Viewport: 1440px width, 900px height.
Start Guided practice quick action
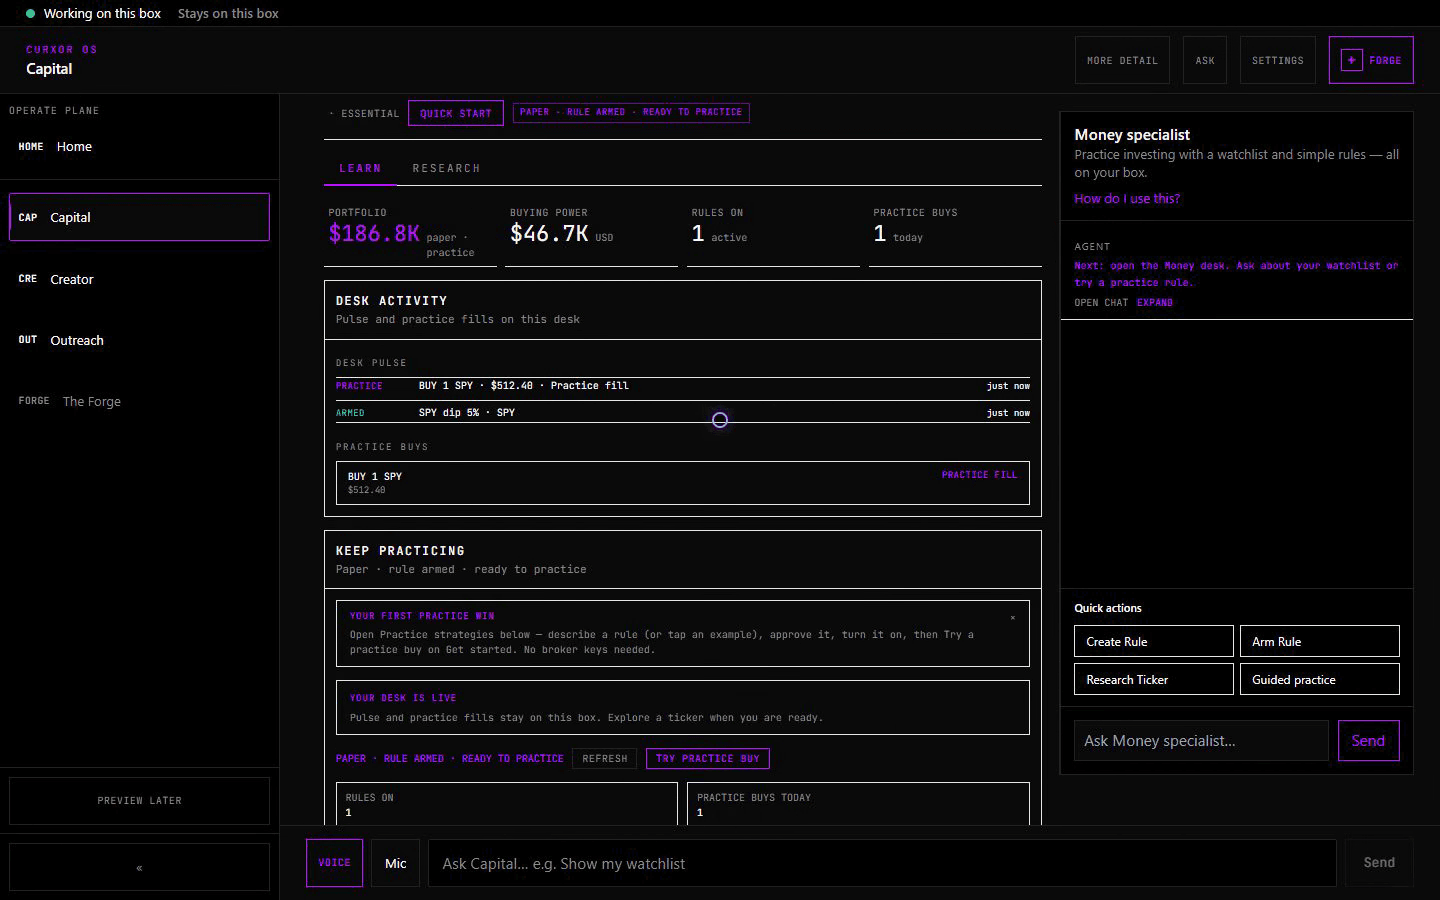pyautogui.click(x=1320, y=679)
